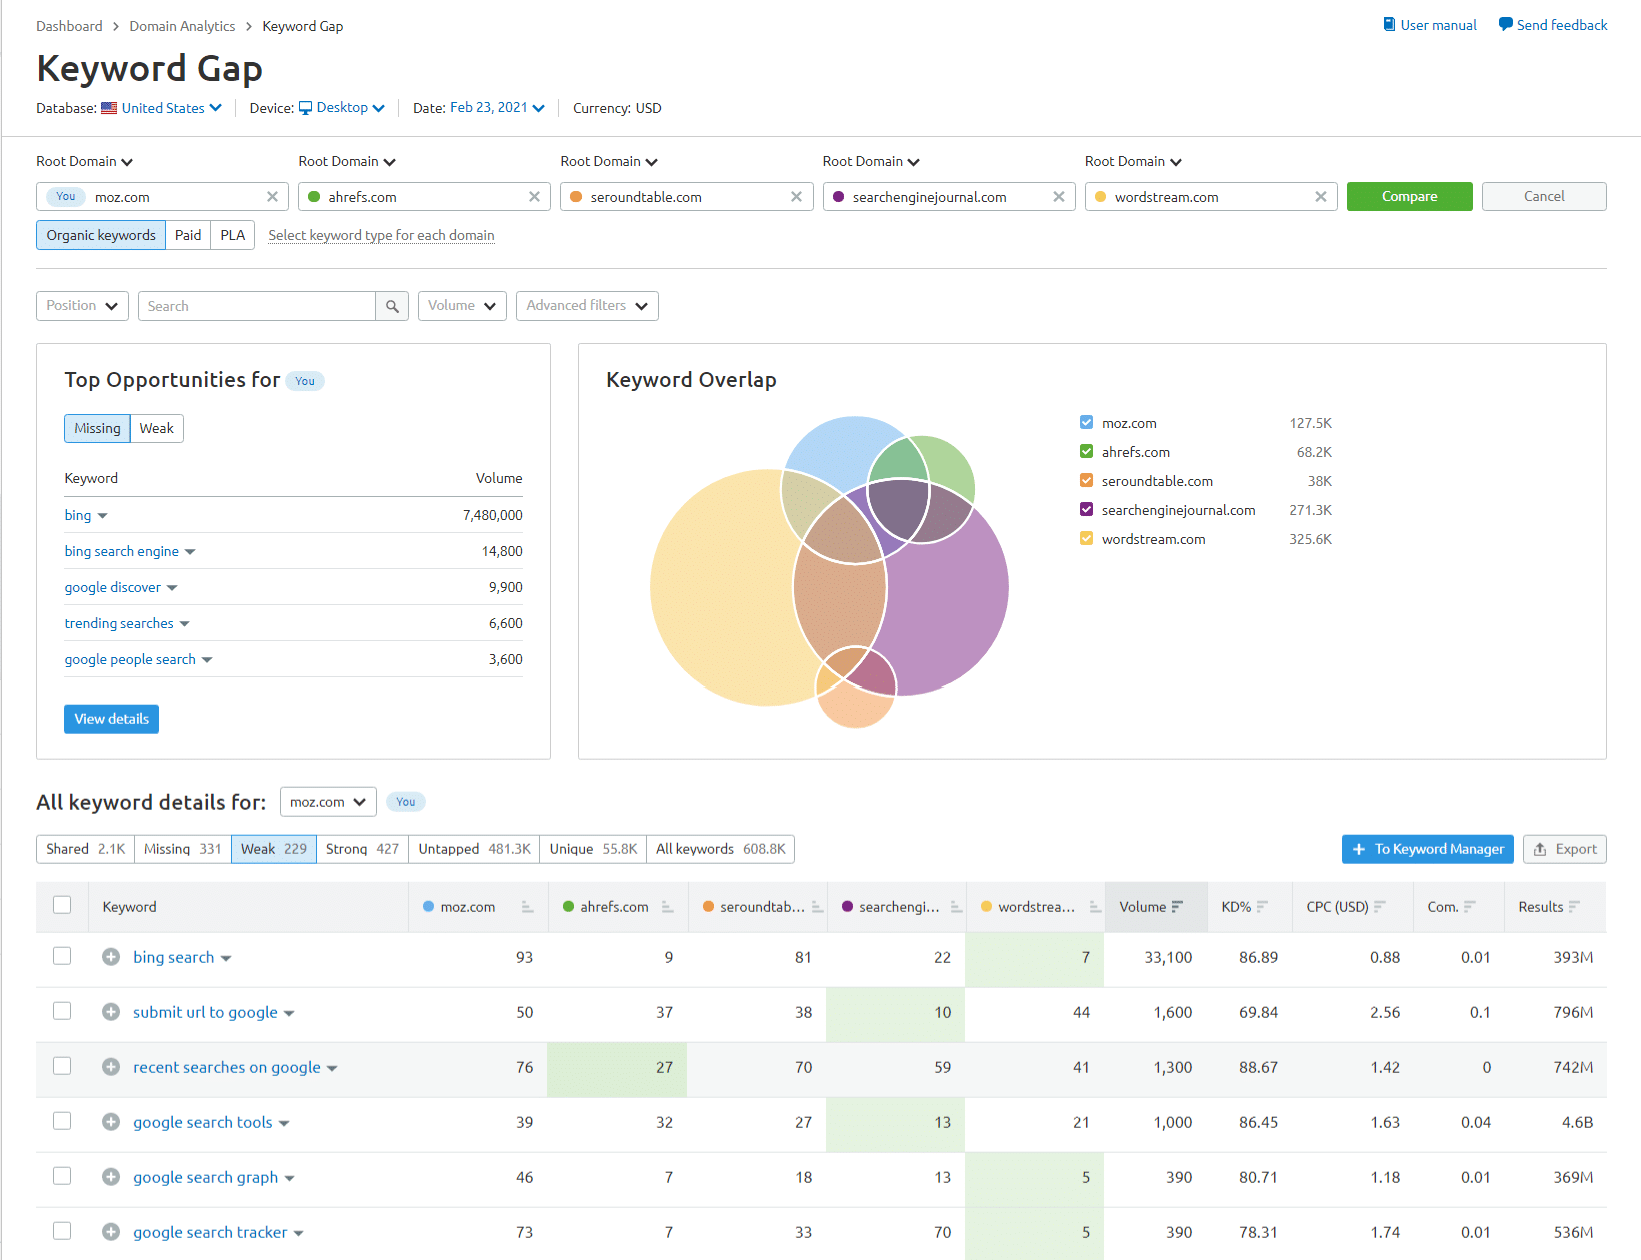The height and width of the screenshot is (1260, 1641).
Task: Click To Keyword Manager button
Action: 1427,849
